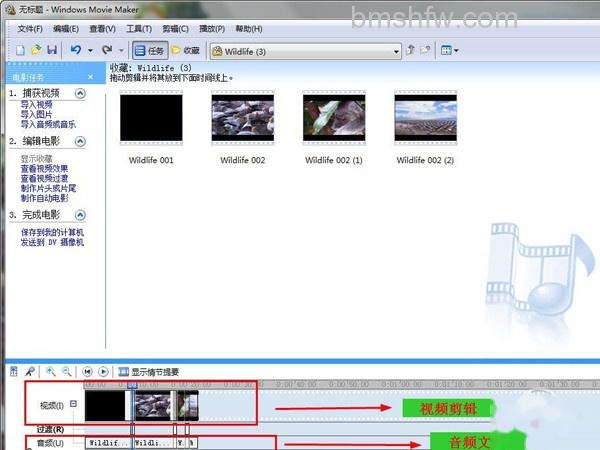Toggle the Collections (收藏) pane button
Image resolution: width=600 pixels, height=450 pixels.
click(186, 51)
